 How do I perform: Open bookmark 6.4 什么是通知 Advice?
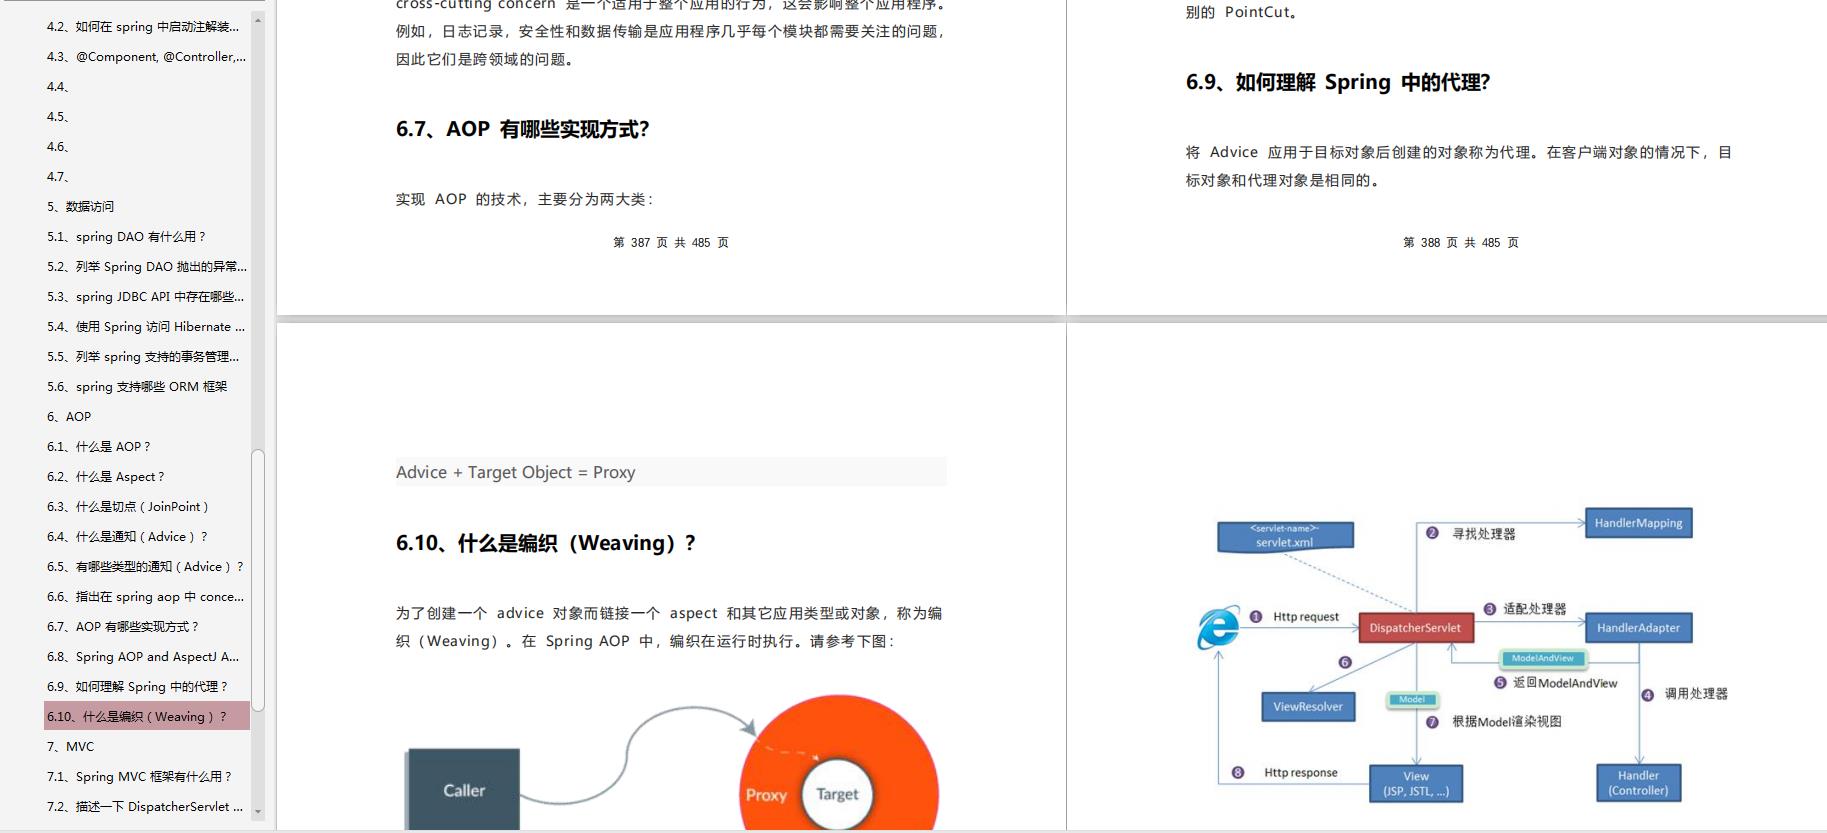pos(128,537)
